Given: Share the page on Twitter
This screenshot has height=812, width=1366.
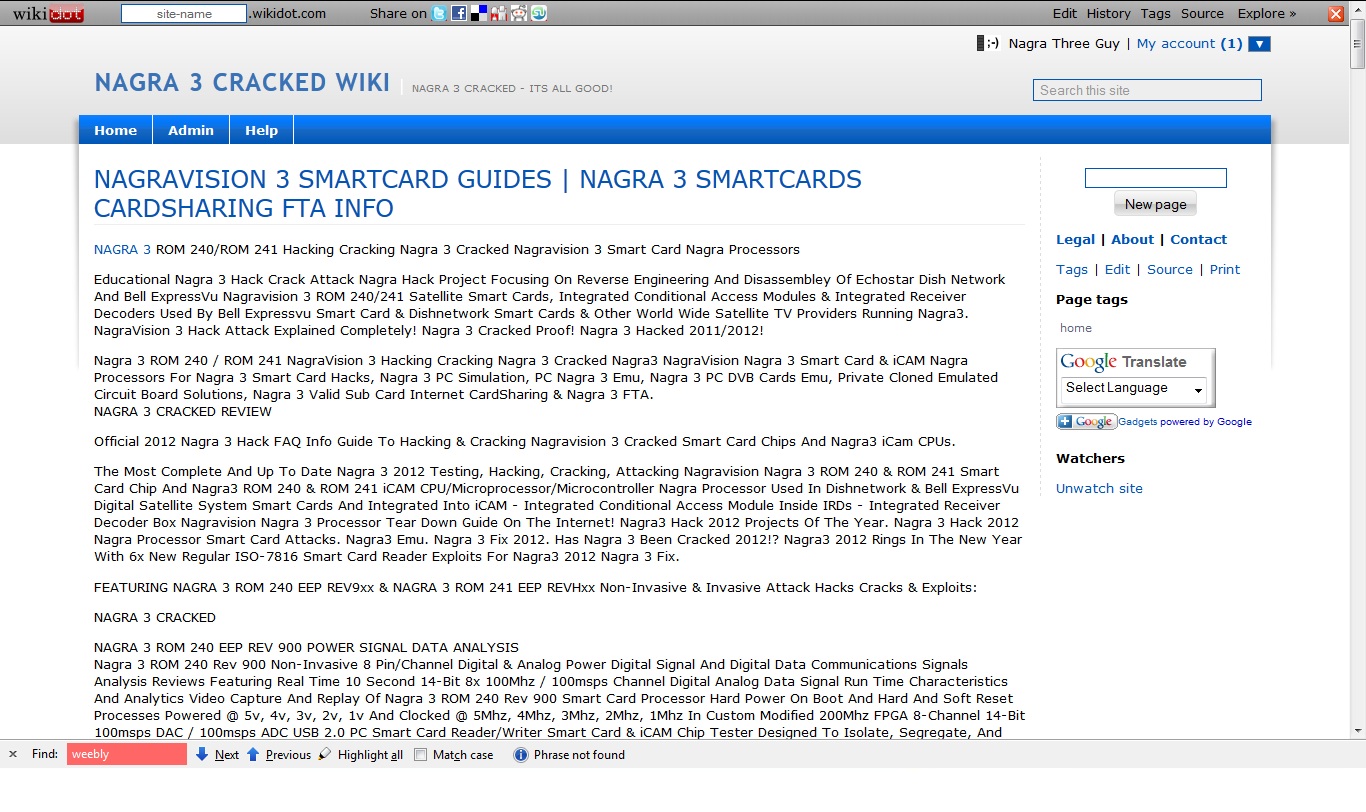Looking at the screenshot, I should tap(439, 14).
